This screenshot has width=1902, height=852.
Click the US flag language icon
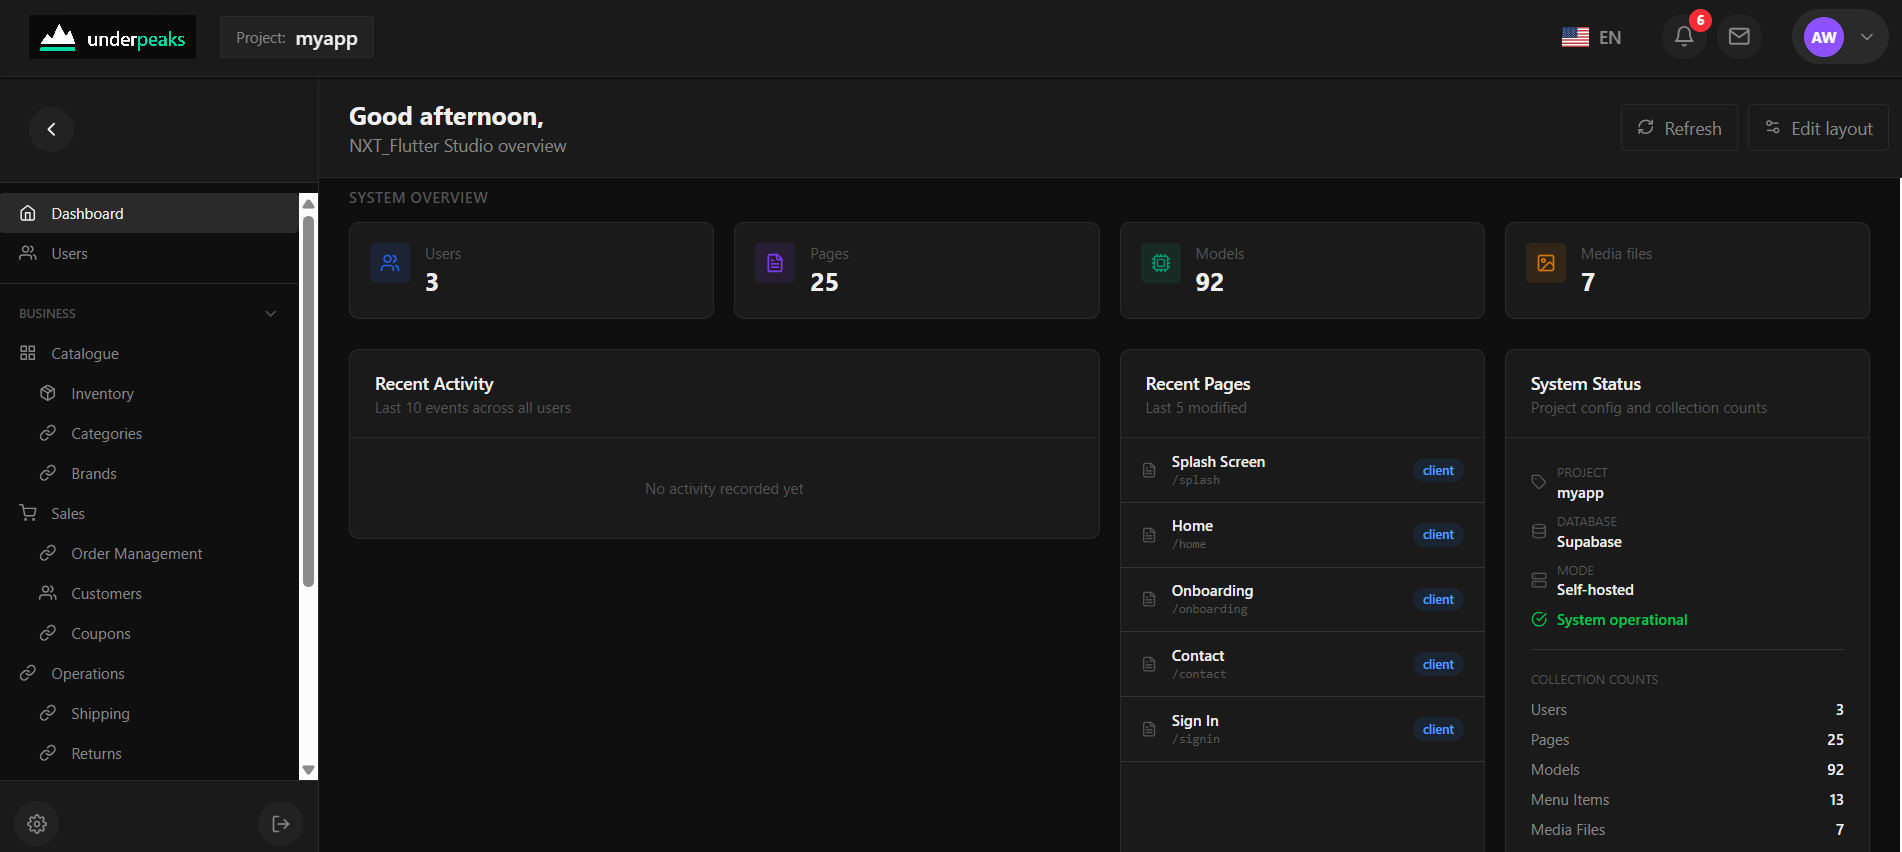[1575, 37]
